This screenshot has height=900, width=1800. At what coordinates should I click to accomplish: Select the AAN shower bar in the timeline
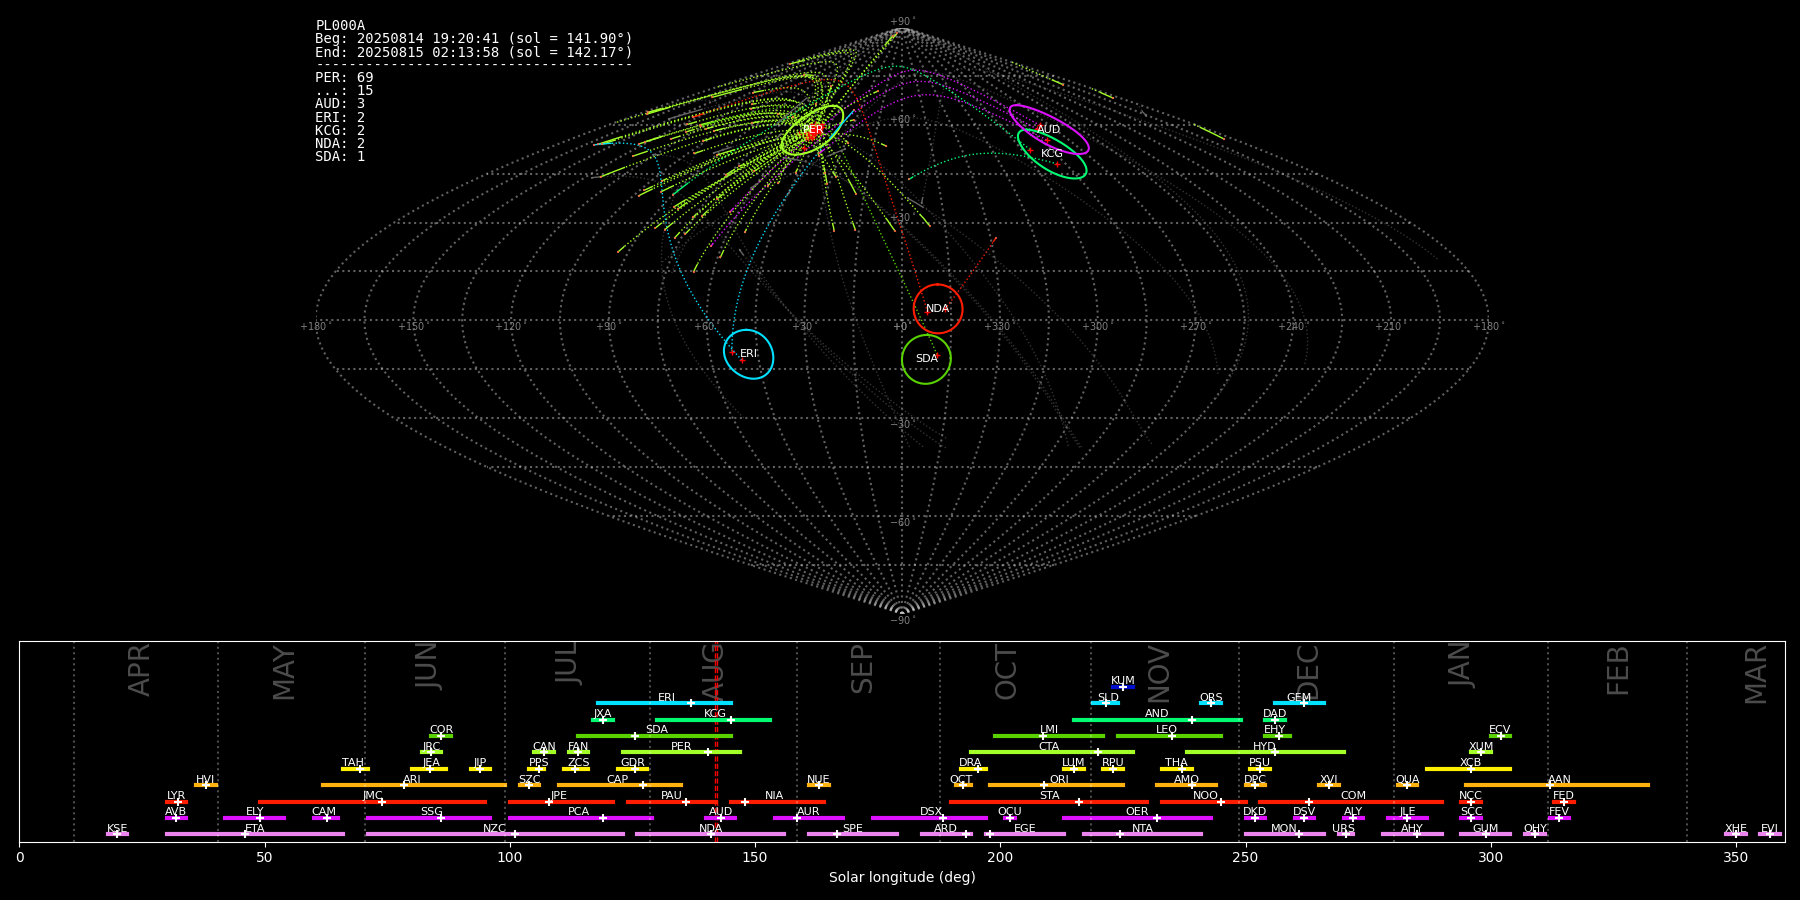pyautogui.click(x=1557, y=785)
